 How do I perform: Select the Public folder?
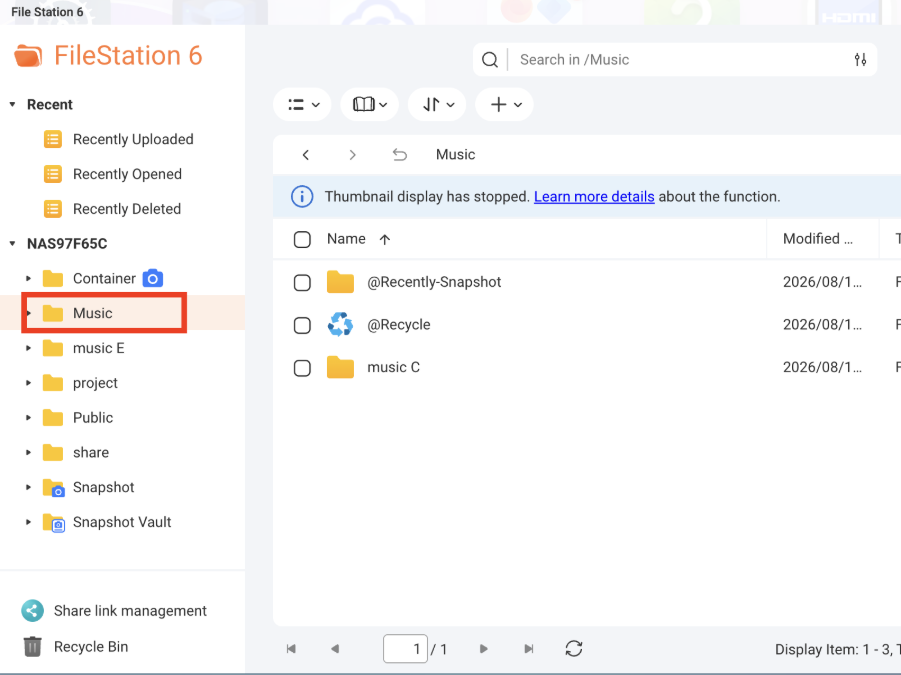tap(93, 418)
